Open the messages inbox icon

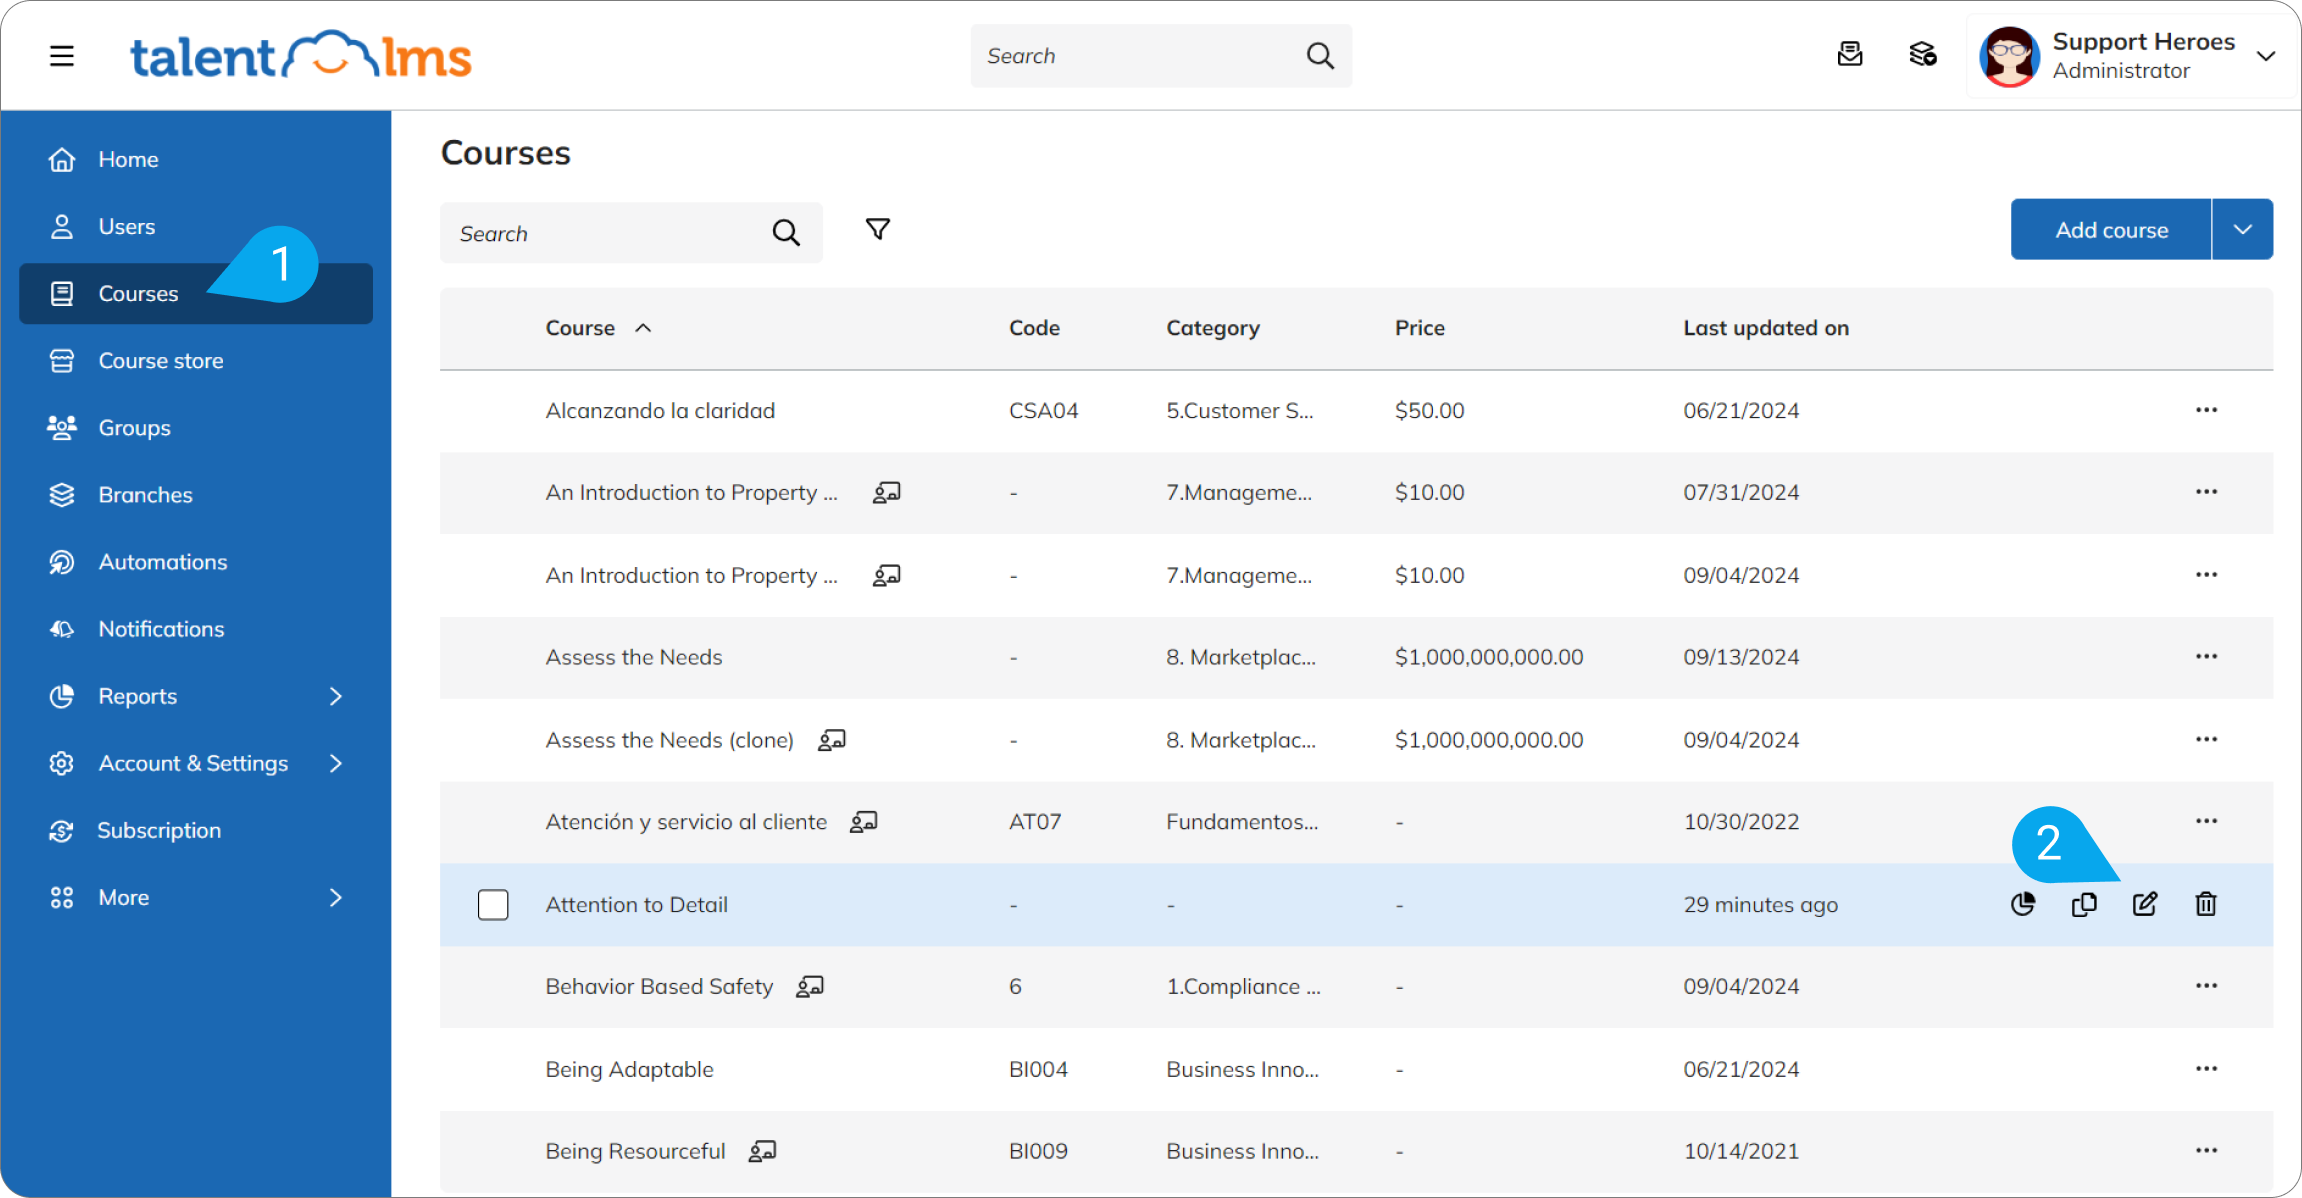click(1850, 55)
